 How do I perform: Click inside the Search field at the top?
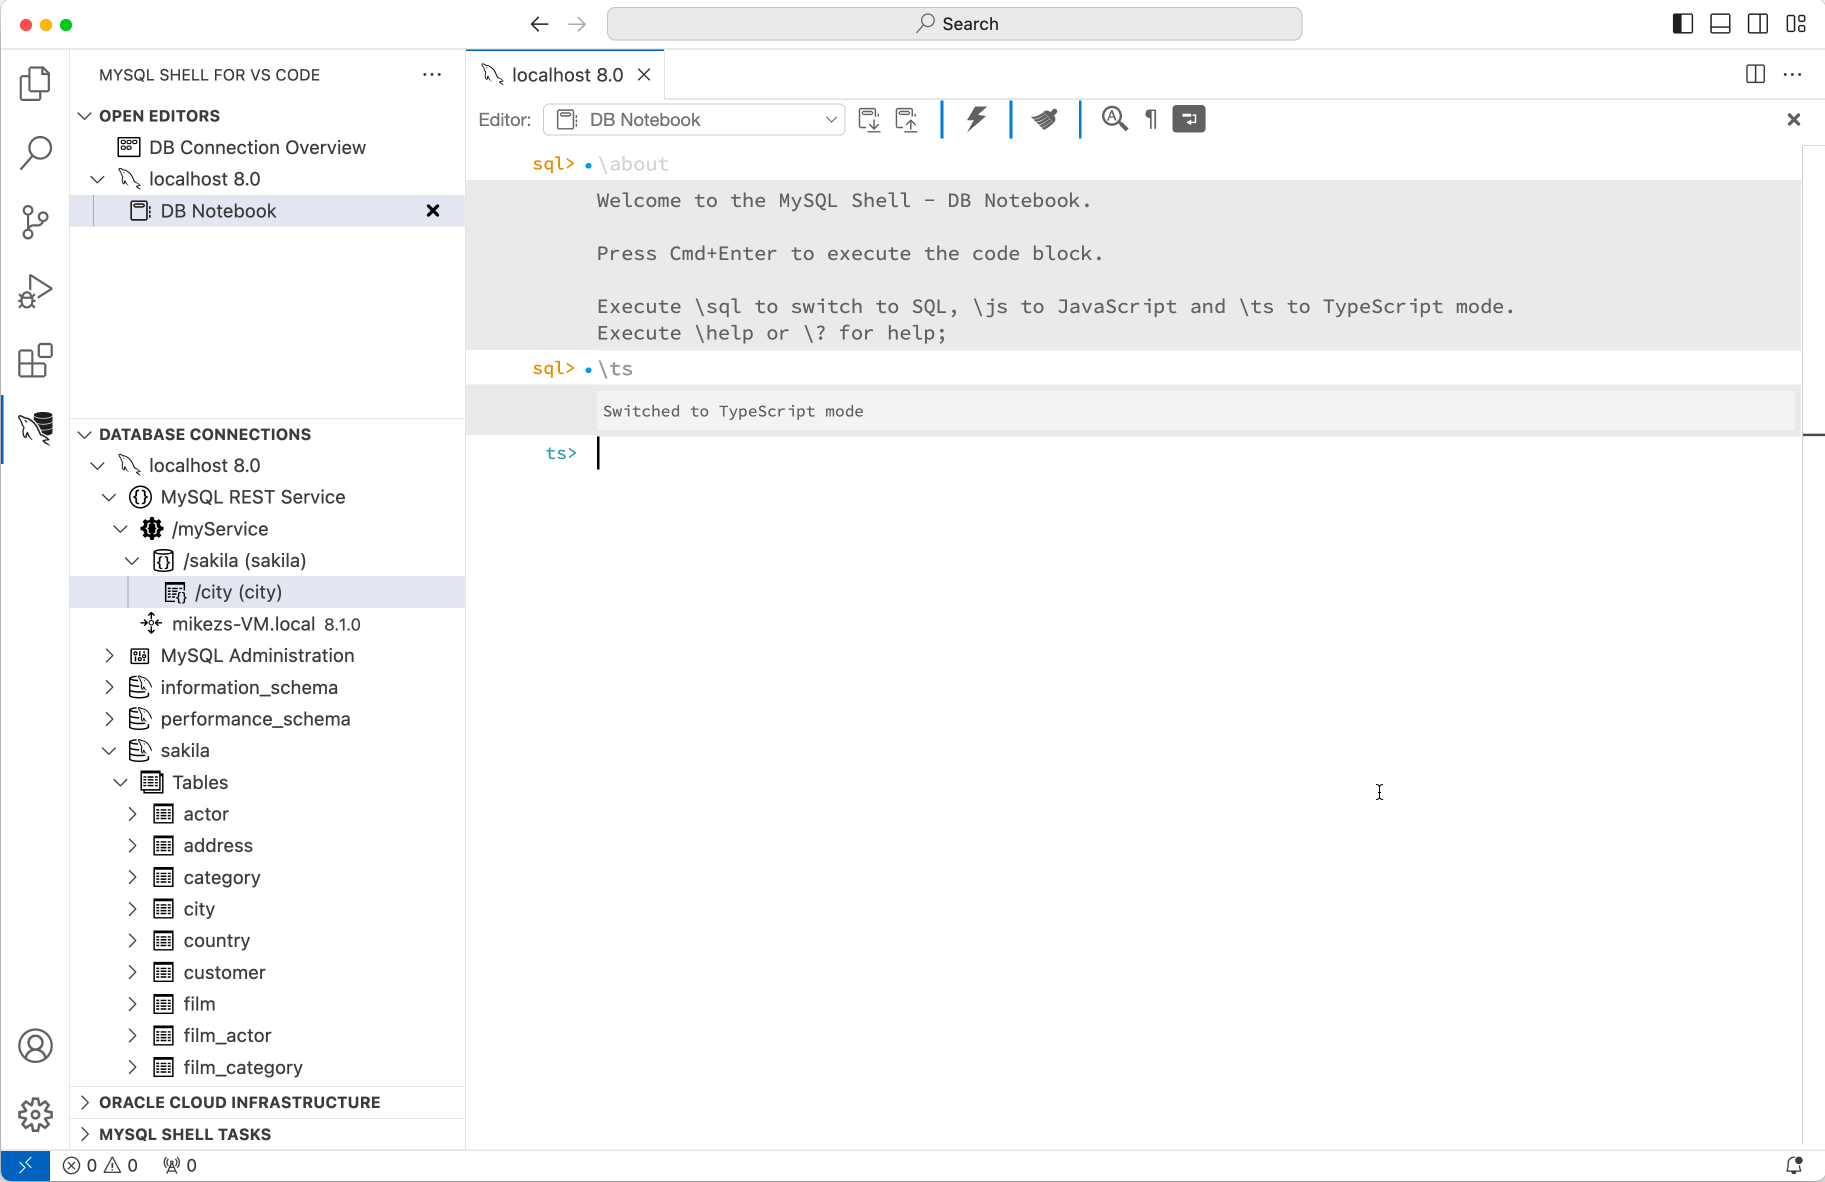955,23
